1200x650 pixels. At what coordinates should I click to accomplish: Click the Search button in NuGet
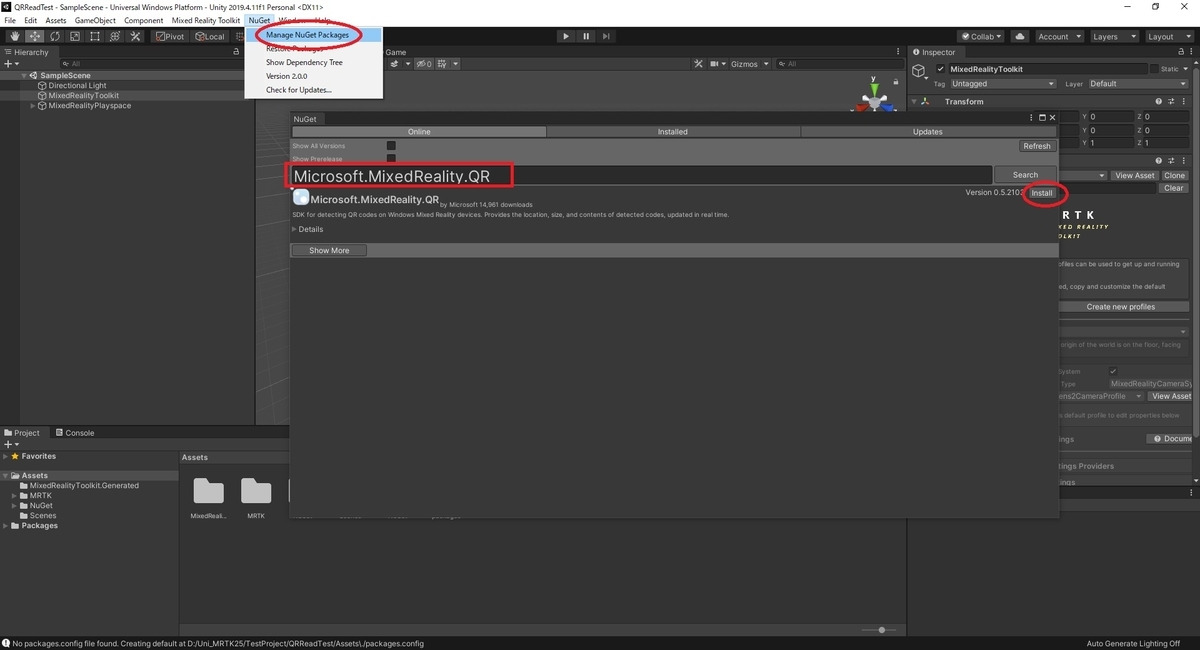(x=1025, y=174)
